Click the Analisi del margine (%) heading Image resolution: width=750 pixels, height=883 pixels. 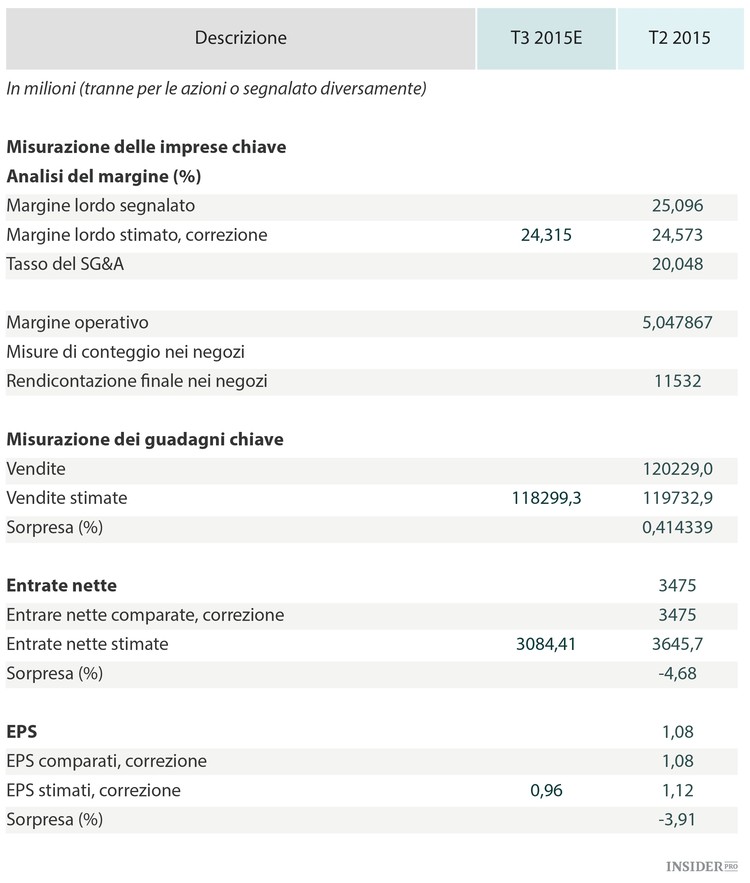pyautogui.click(x=104, y=177)
